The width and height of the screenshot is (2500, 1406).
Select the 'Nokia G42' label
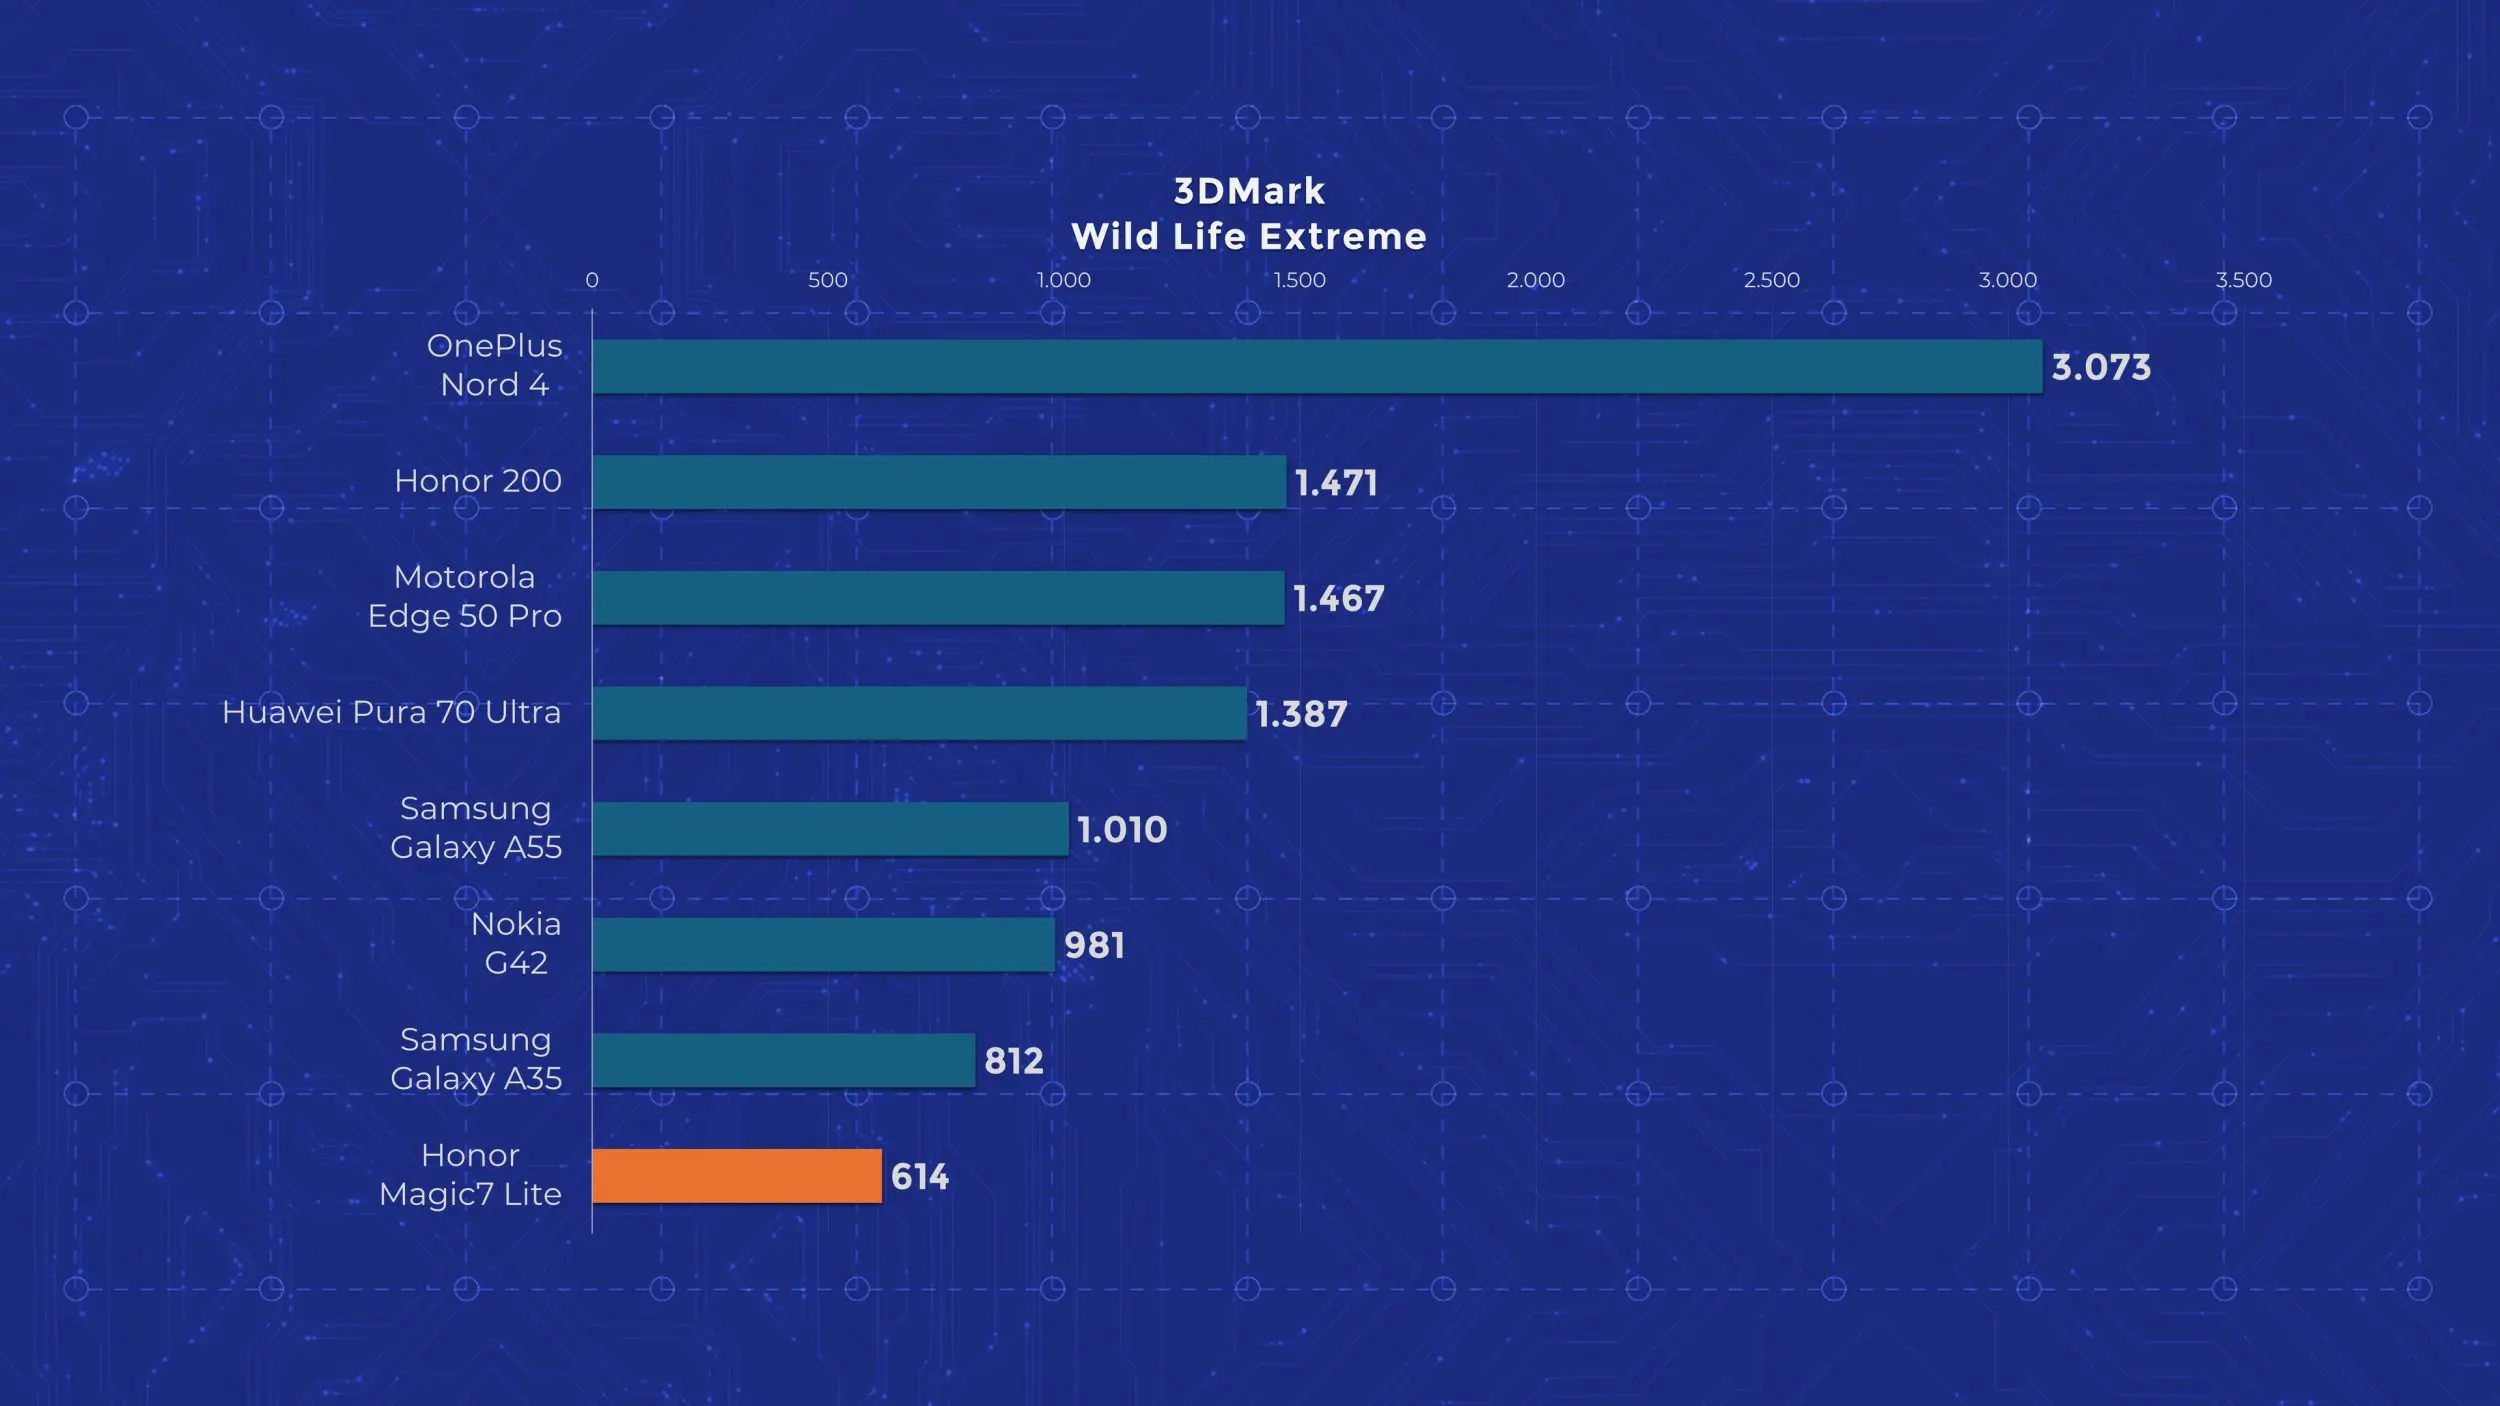516,943
